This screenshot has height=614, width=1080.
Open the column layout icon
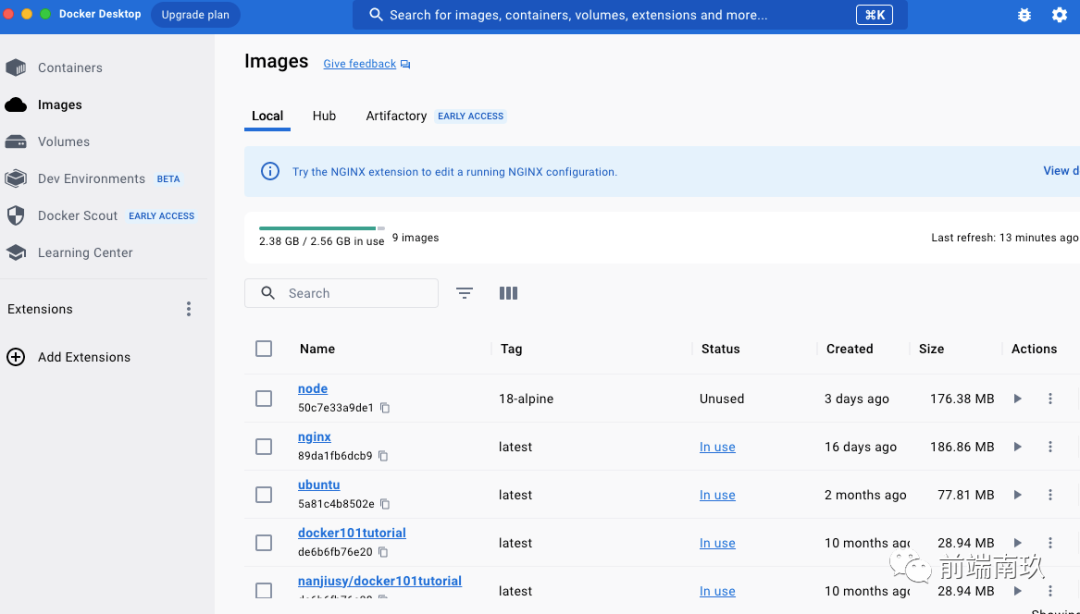[508, 294]
